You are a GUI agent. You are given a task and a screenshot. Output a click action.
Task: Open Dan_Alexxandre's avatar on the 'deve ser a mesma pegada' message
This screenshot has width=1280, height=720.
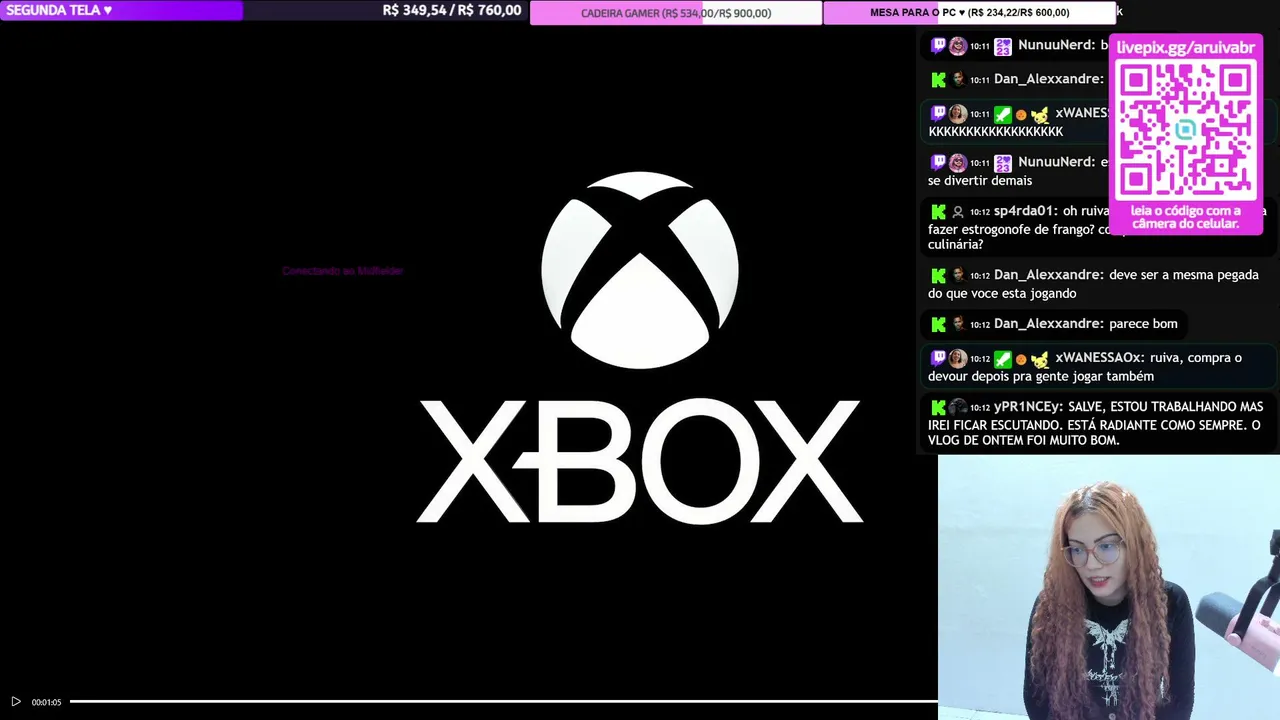[958, 275]
